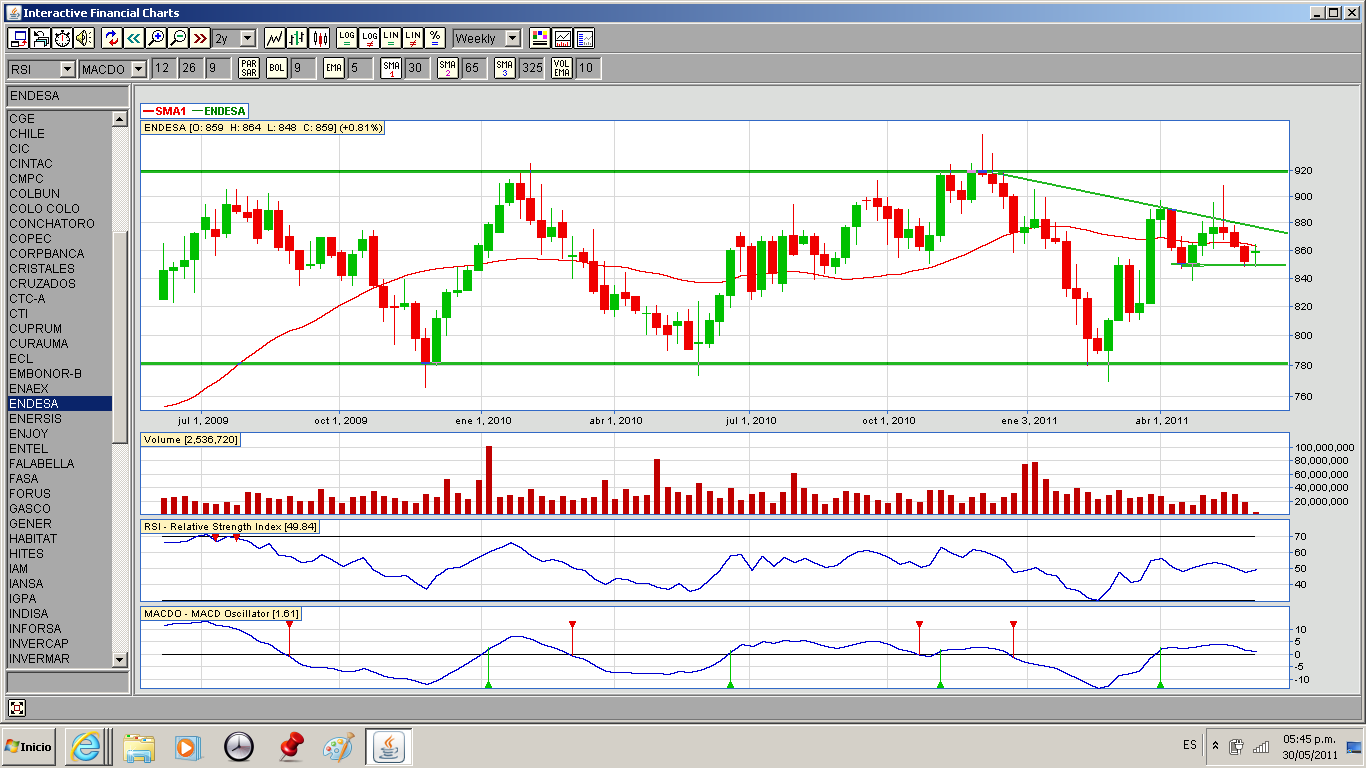Select IANSA in the stock list
This screenshot has height=768, width=1366.
coord(60,583)
